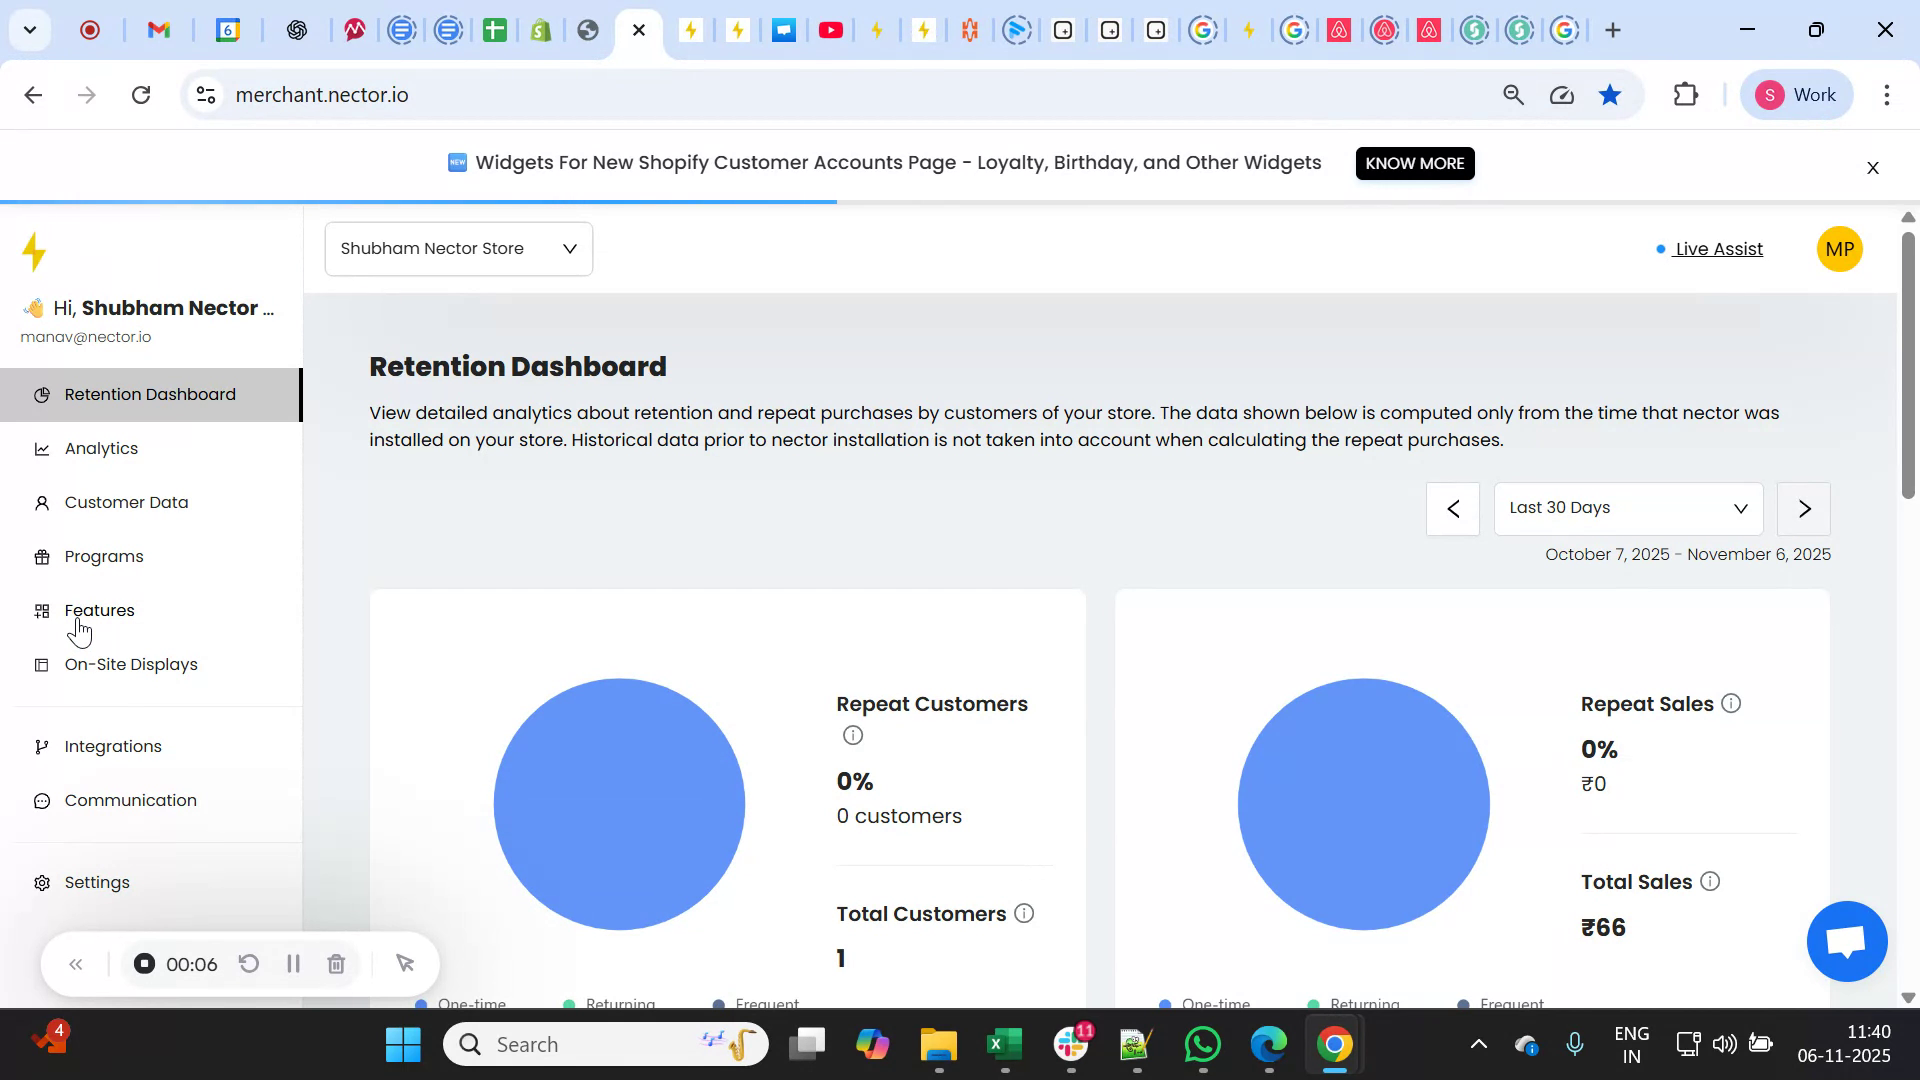Expand the Last 30 Days date range dropdown
The image size is (1920, 1080).
point(1628,508)
